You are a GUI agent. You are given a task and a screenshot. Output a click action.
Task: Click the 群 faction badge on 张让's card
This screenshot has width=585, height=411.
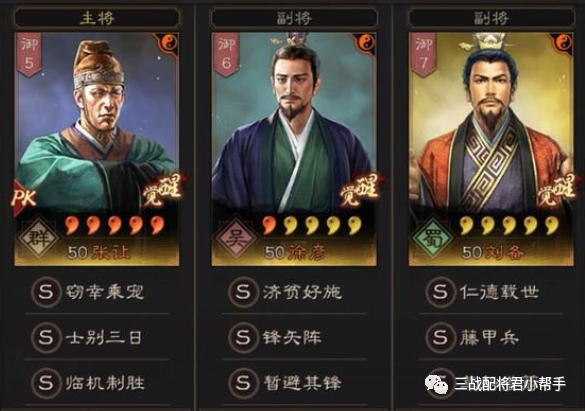(x=39, y=238)
